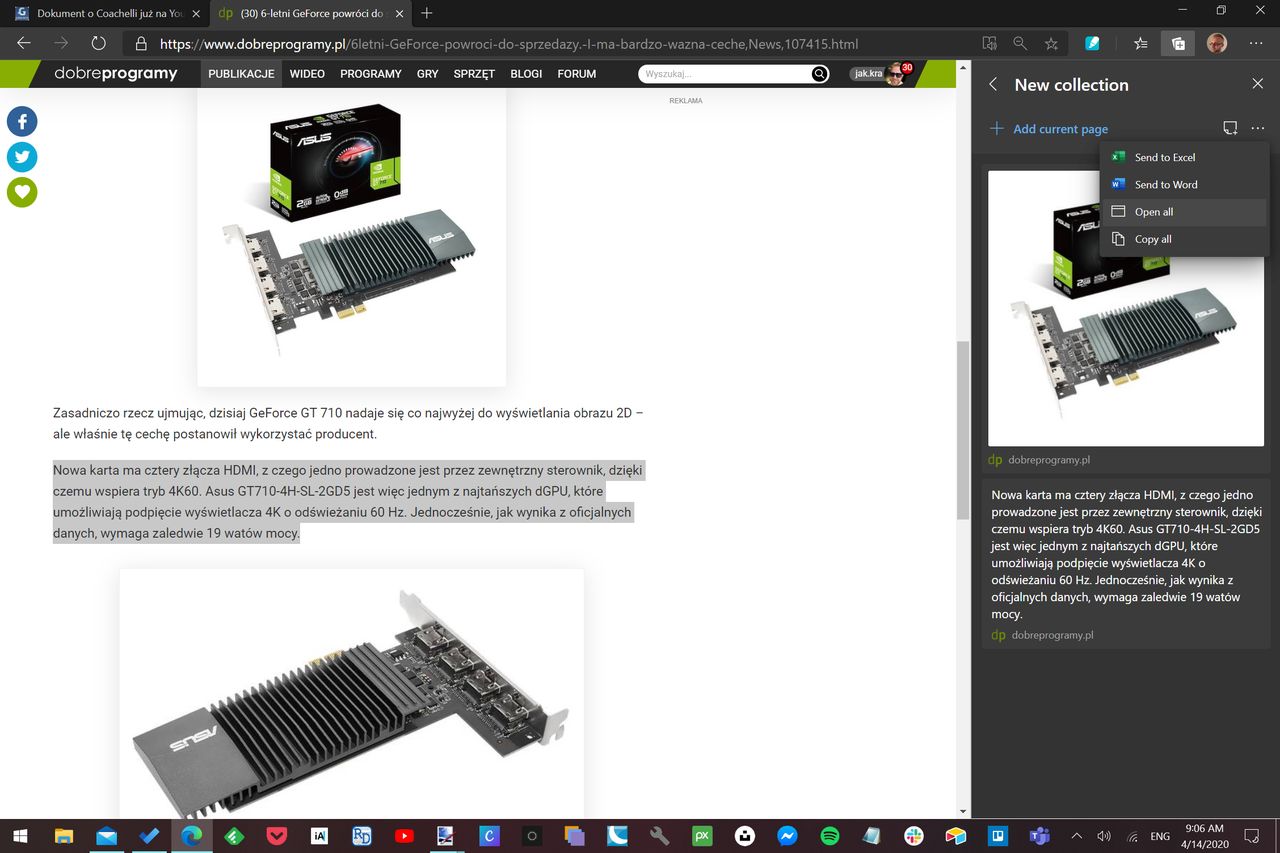Show hidden system tray icons
The image size is (1280, 853).
[1077, 836]
